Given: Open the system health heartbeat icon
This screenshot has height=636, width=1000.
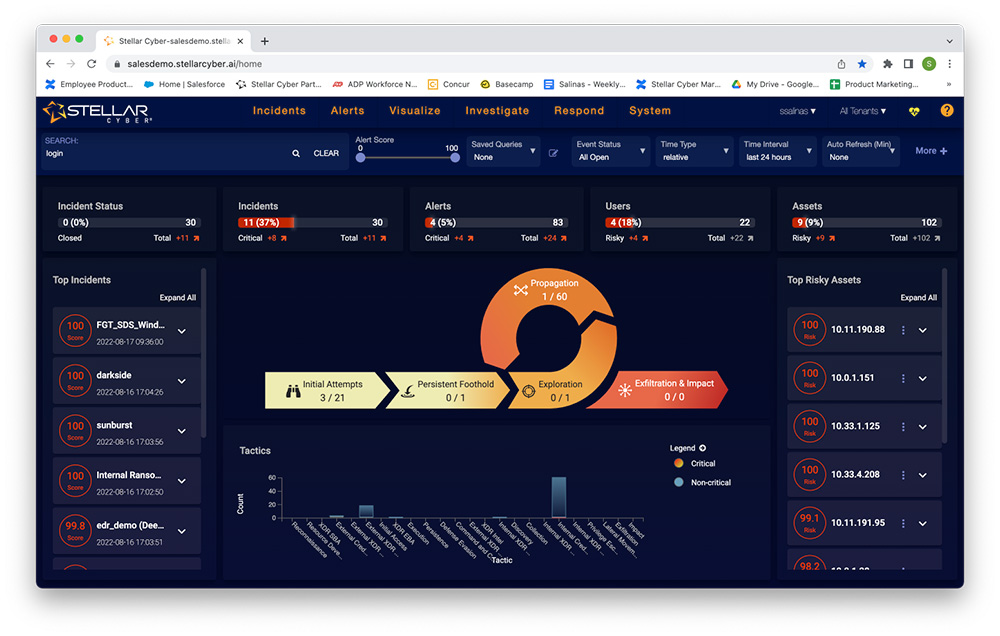Looking at the screenshot, I should [x=914, y=111].
